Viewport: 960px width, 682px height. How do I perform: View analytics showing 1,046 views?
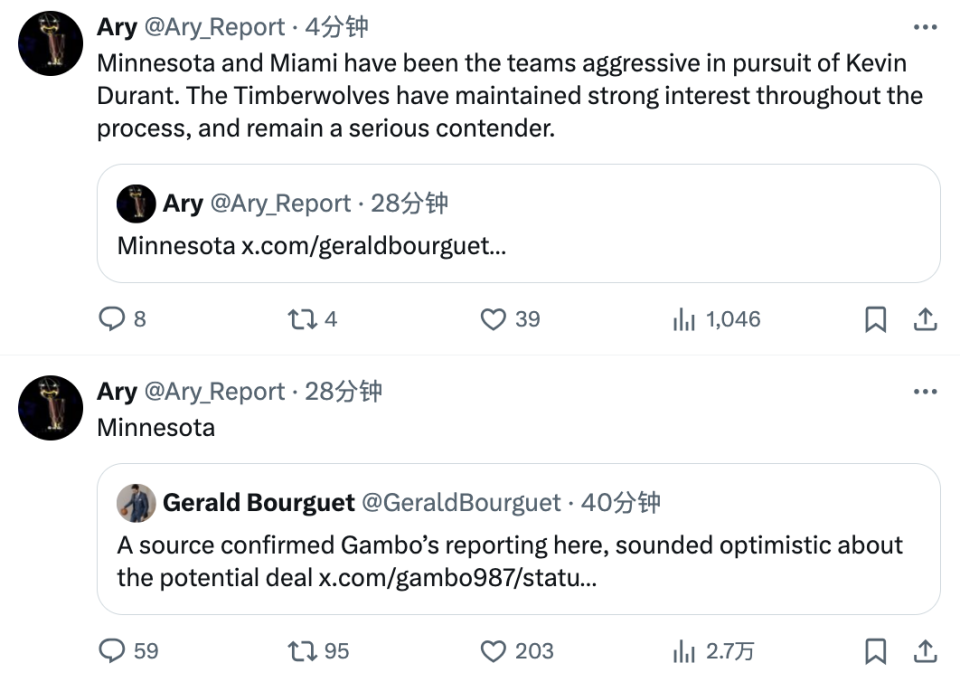[x=684, y=319]
